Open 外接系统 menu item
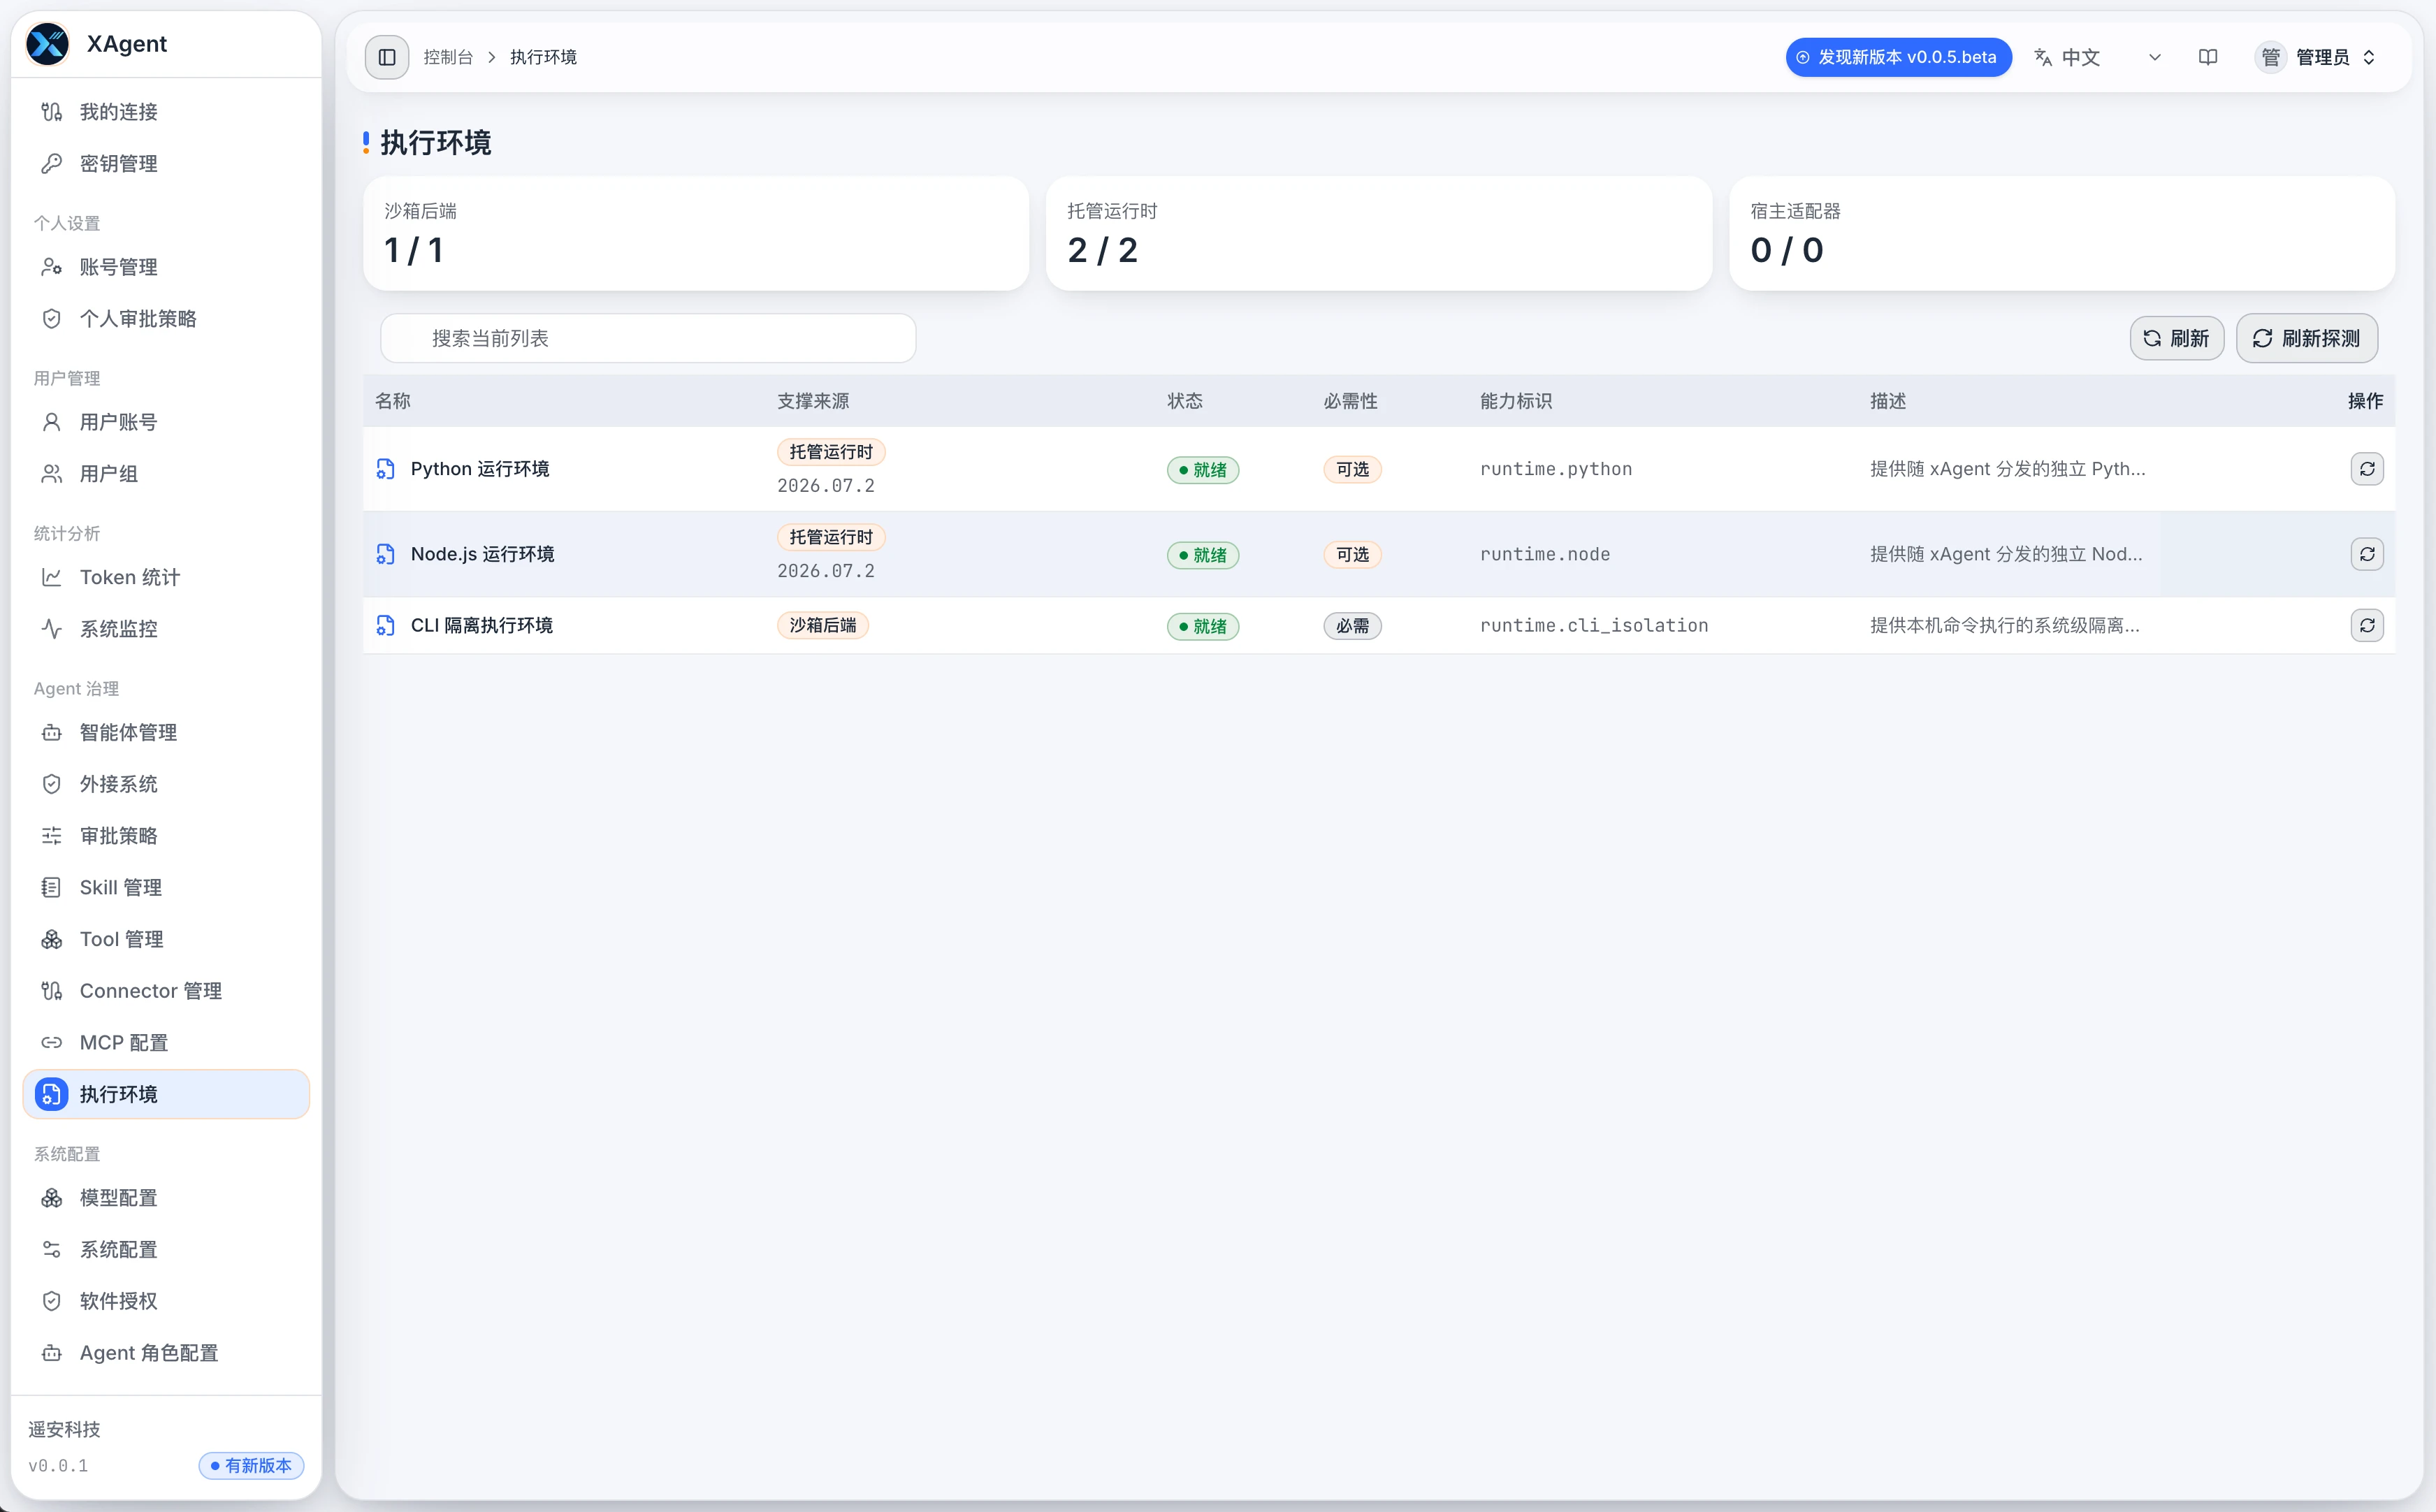Screen dimensions: 2436x1512 pos(166,784)
